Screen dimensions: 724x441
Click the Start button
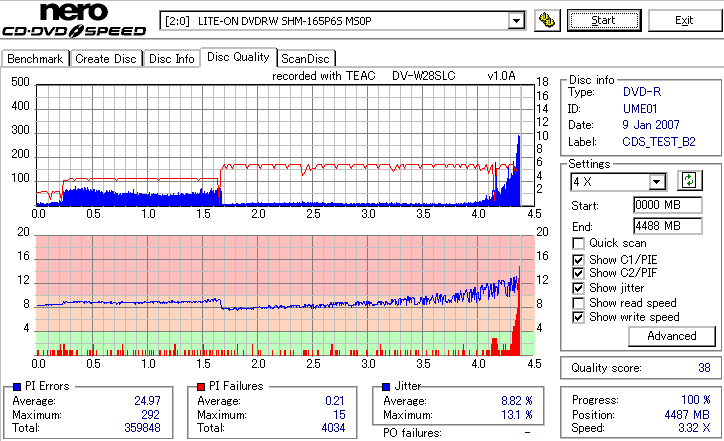(x=604, y=21)
